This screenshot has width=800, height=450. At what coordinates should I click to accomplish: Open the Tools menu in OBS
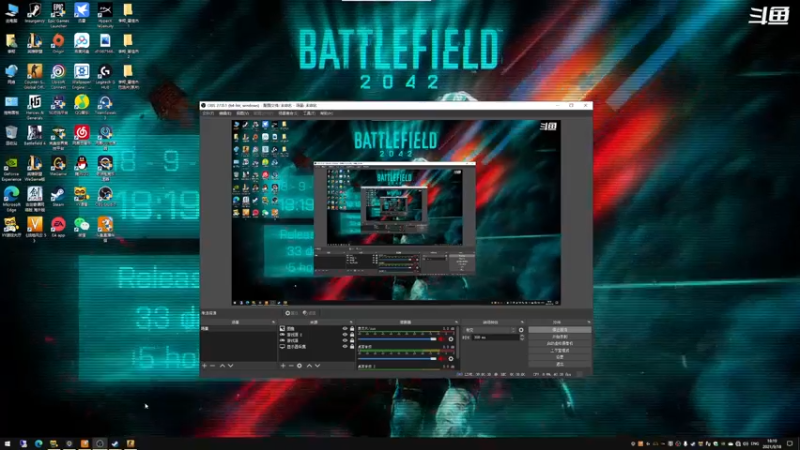tap(309, 113)
